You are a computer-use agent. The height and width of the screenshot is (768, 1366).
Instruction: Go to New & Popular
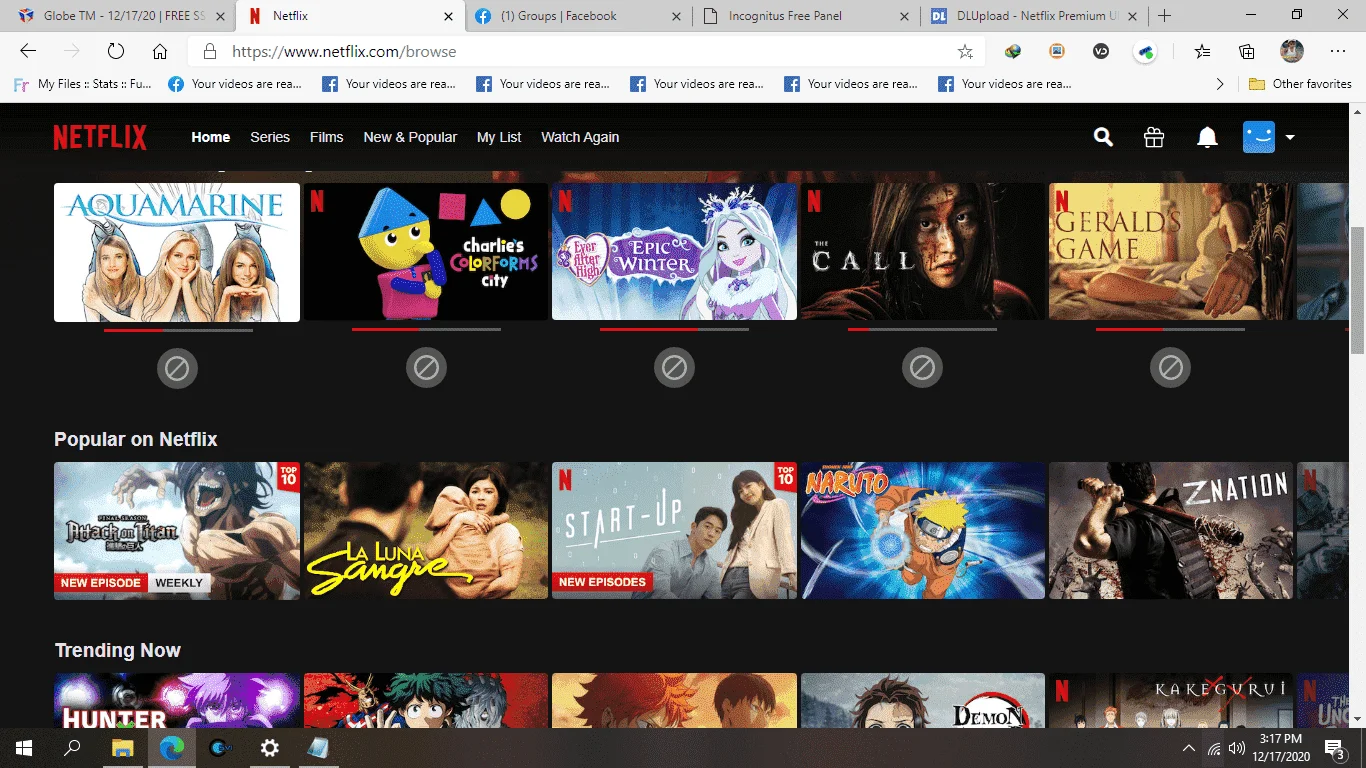coord(410,137)
